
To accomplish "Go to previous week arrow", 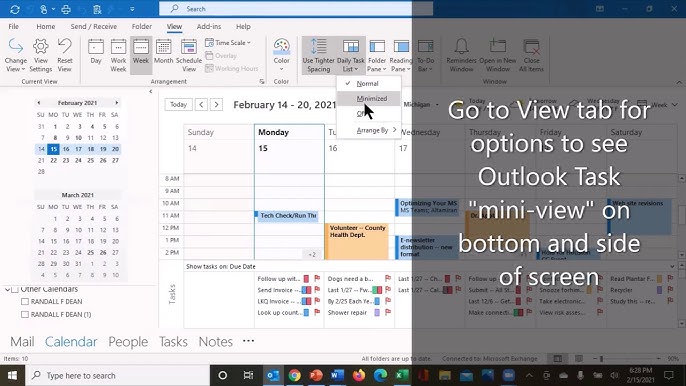I will pos(201,105).
